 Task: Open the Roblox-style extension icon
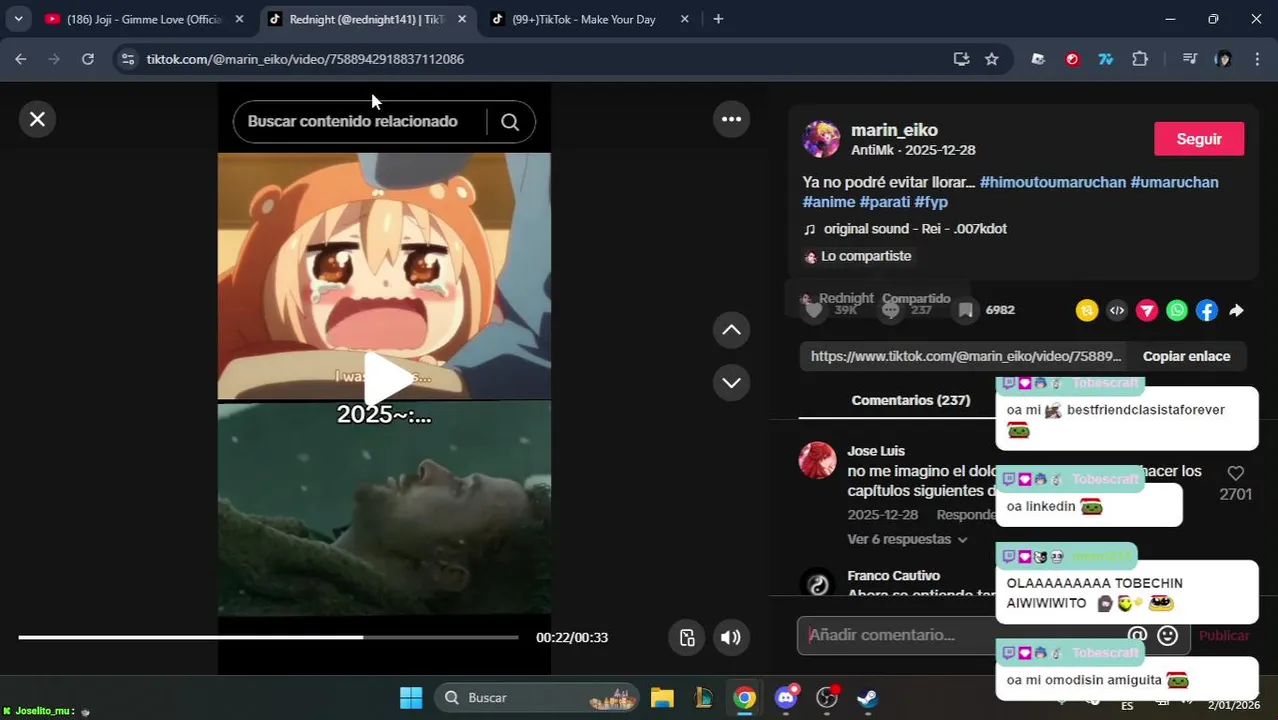click(1038, 59)
